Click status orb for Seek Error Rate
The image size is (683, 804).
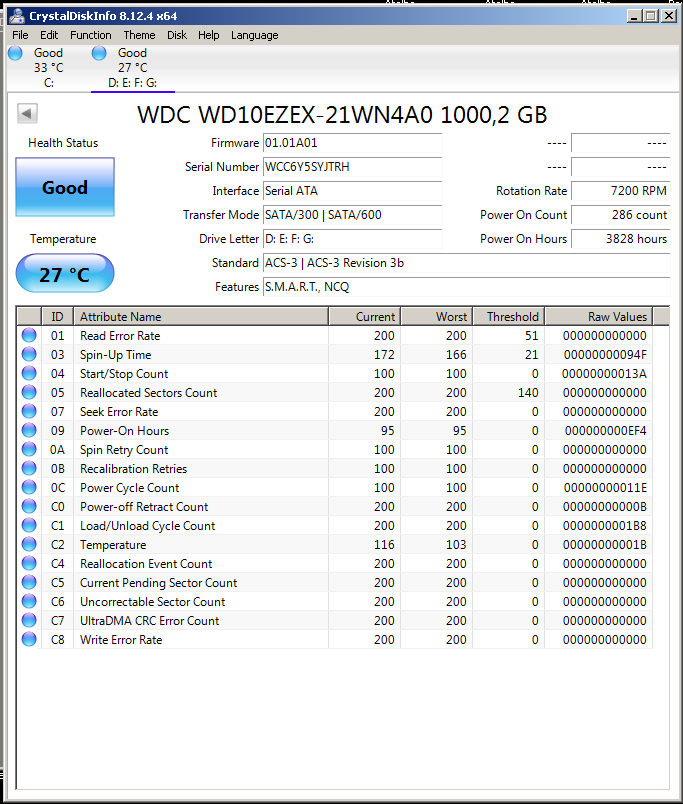29,411
